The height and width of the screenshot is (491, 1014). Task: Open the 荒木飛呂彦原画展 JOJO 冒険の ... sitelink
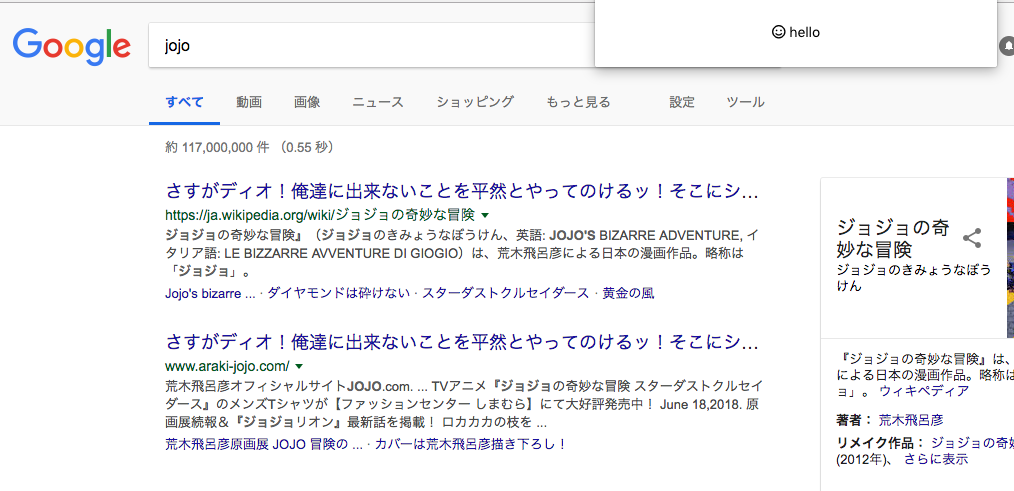tap(264, 444)
